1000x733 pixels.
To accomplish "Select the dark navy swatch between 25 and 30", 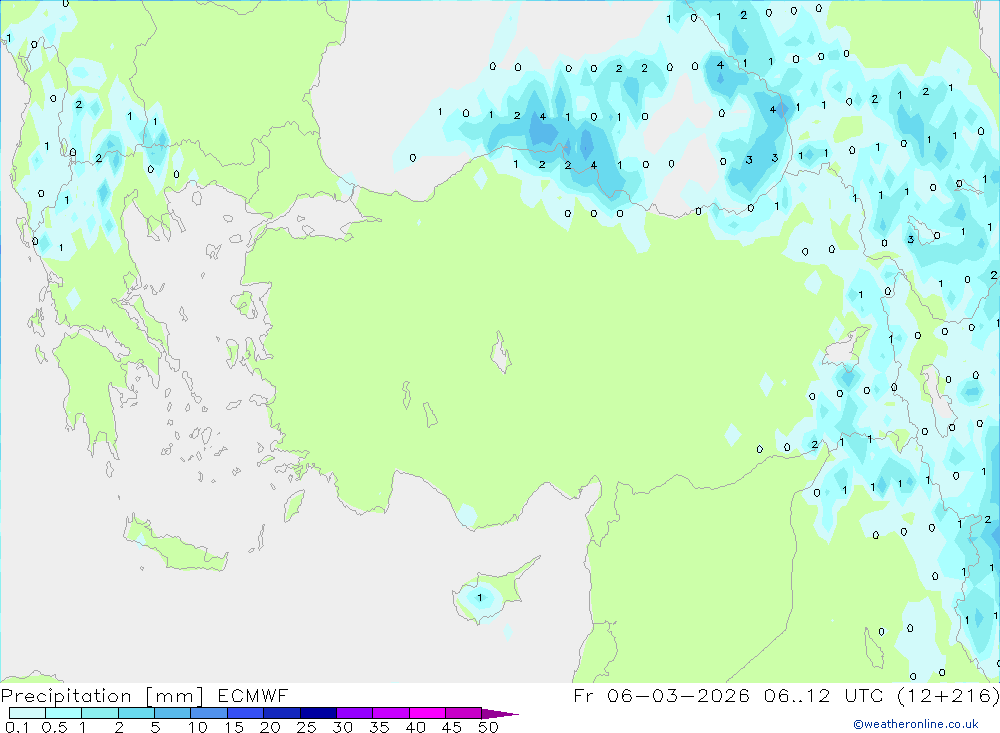I will click(x=318, y=713).
